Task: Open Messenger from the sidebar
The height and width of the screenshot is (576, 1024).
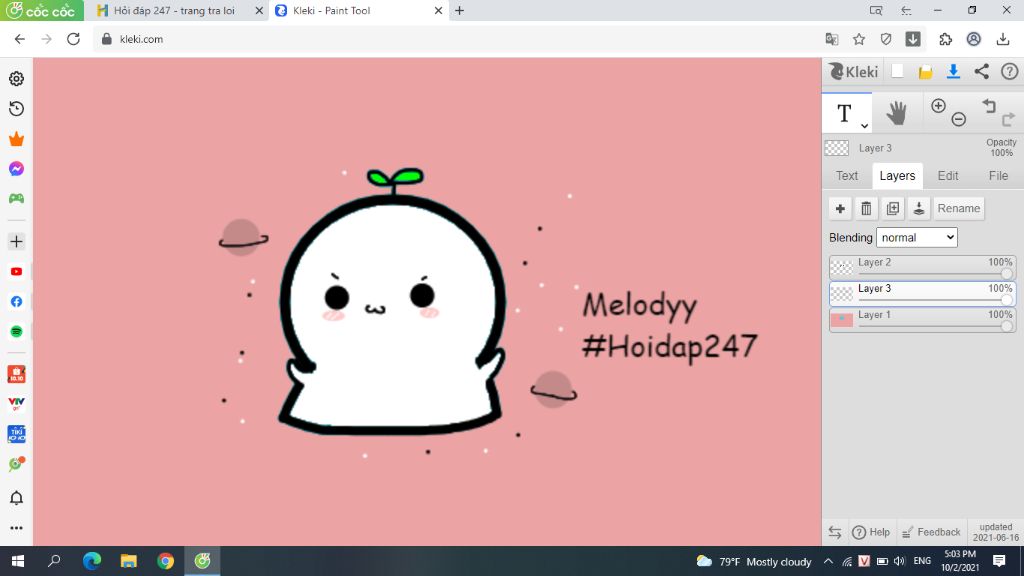Action: tap(16, 168)
